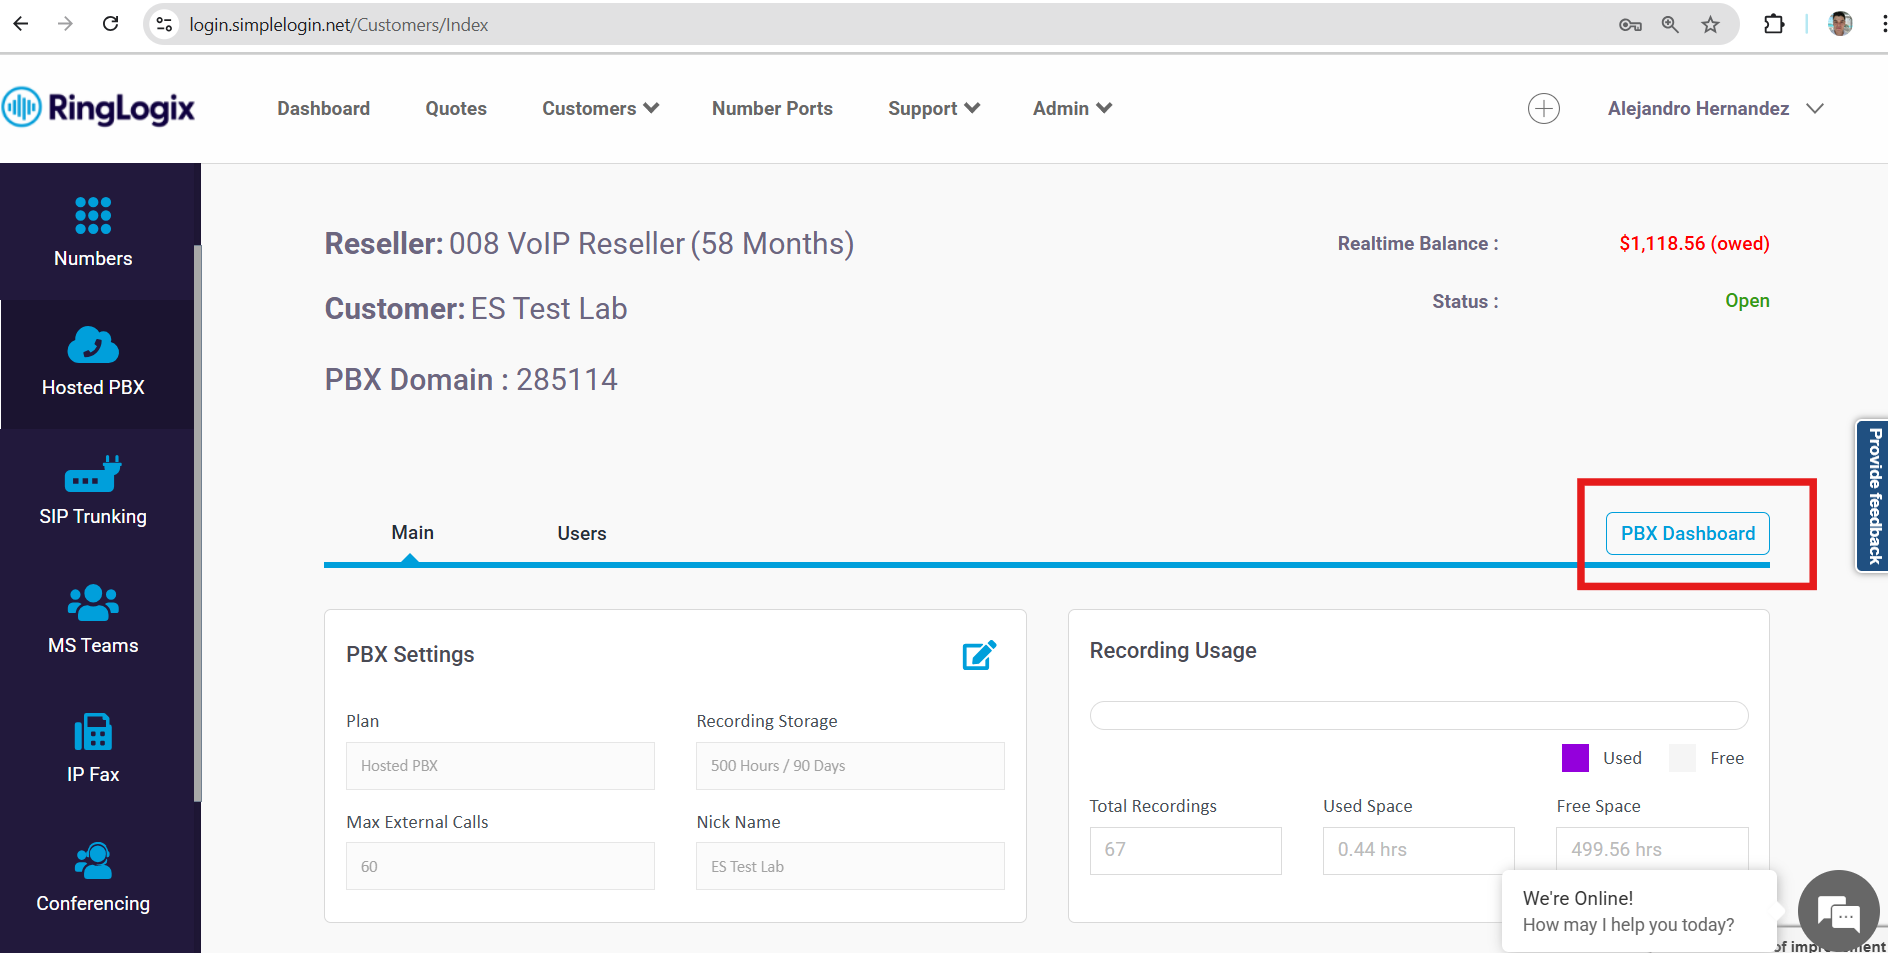
Task: Go forward with browser forward arrow
Action: coord(65,24)
